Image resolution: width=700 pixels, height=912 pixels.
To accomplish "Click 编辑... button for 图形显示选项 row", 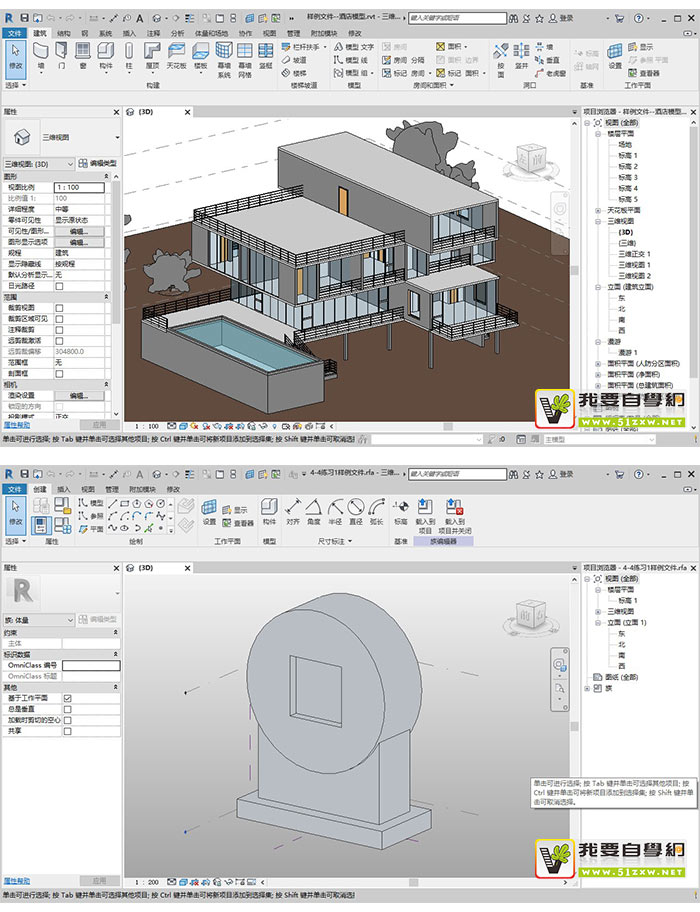I will click(79, 242).
